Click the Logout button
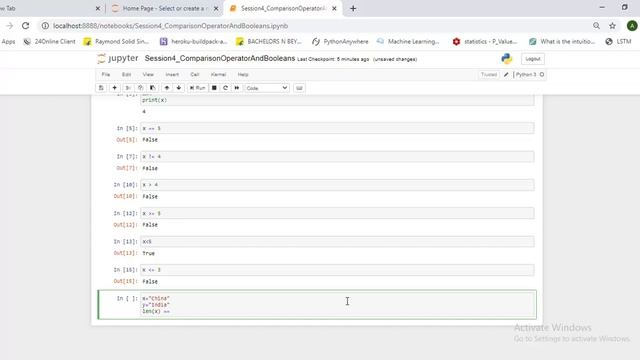Viewport: 640px width, 360px height. pos(533,59)
